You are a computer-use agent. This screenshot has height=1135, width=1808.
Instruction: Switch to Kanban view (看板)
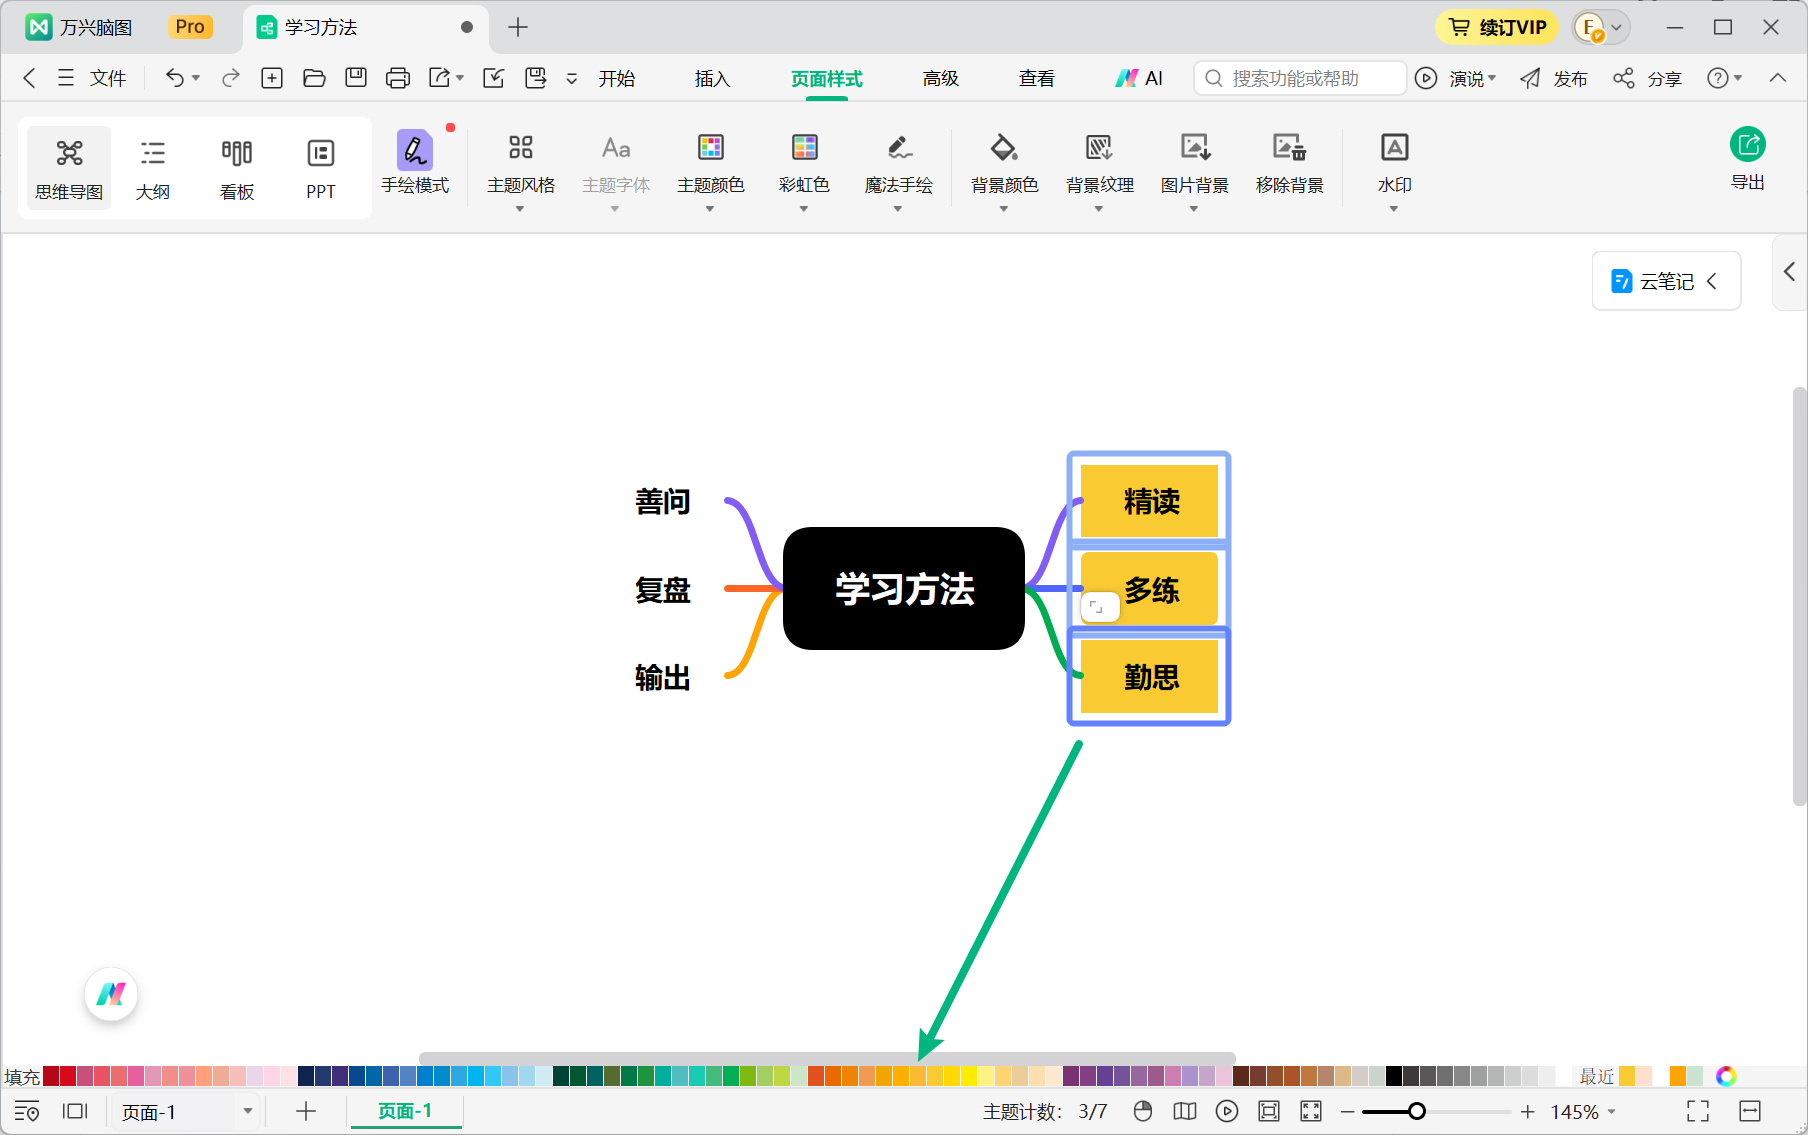pyautogui.click(x=237, y=168)
